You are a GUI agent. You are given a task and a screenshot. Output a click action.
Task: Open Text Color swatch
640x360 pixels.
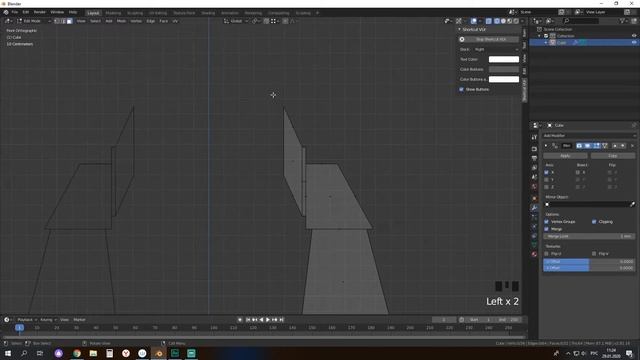[504, 59]
